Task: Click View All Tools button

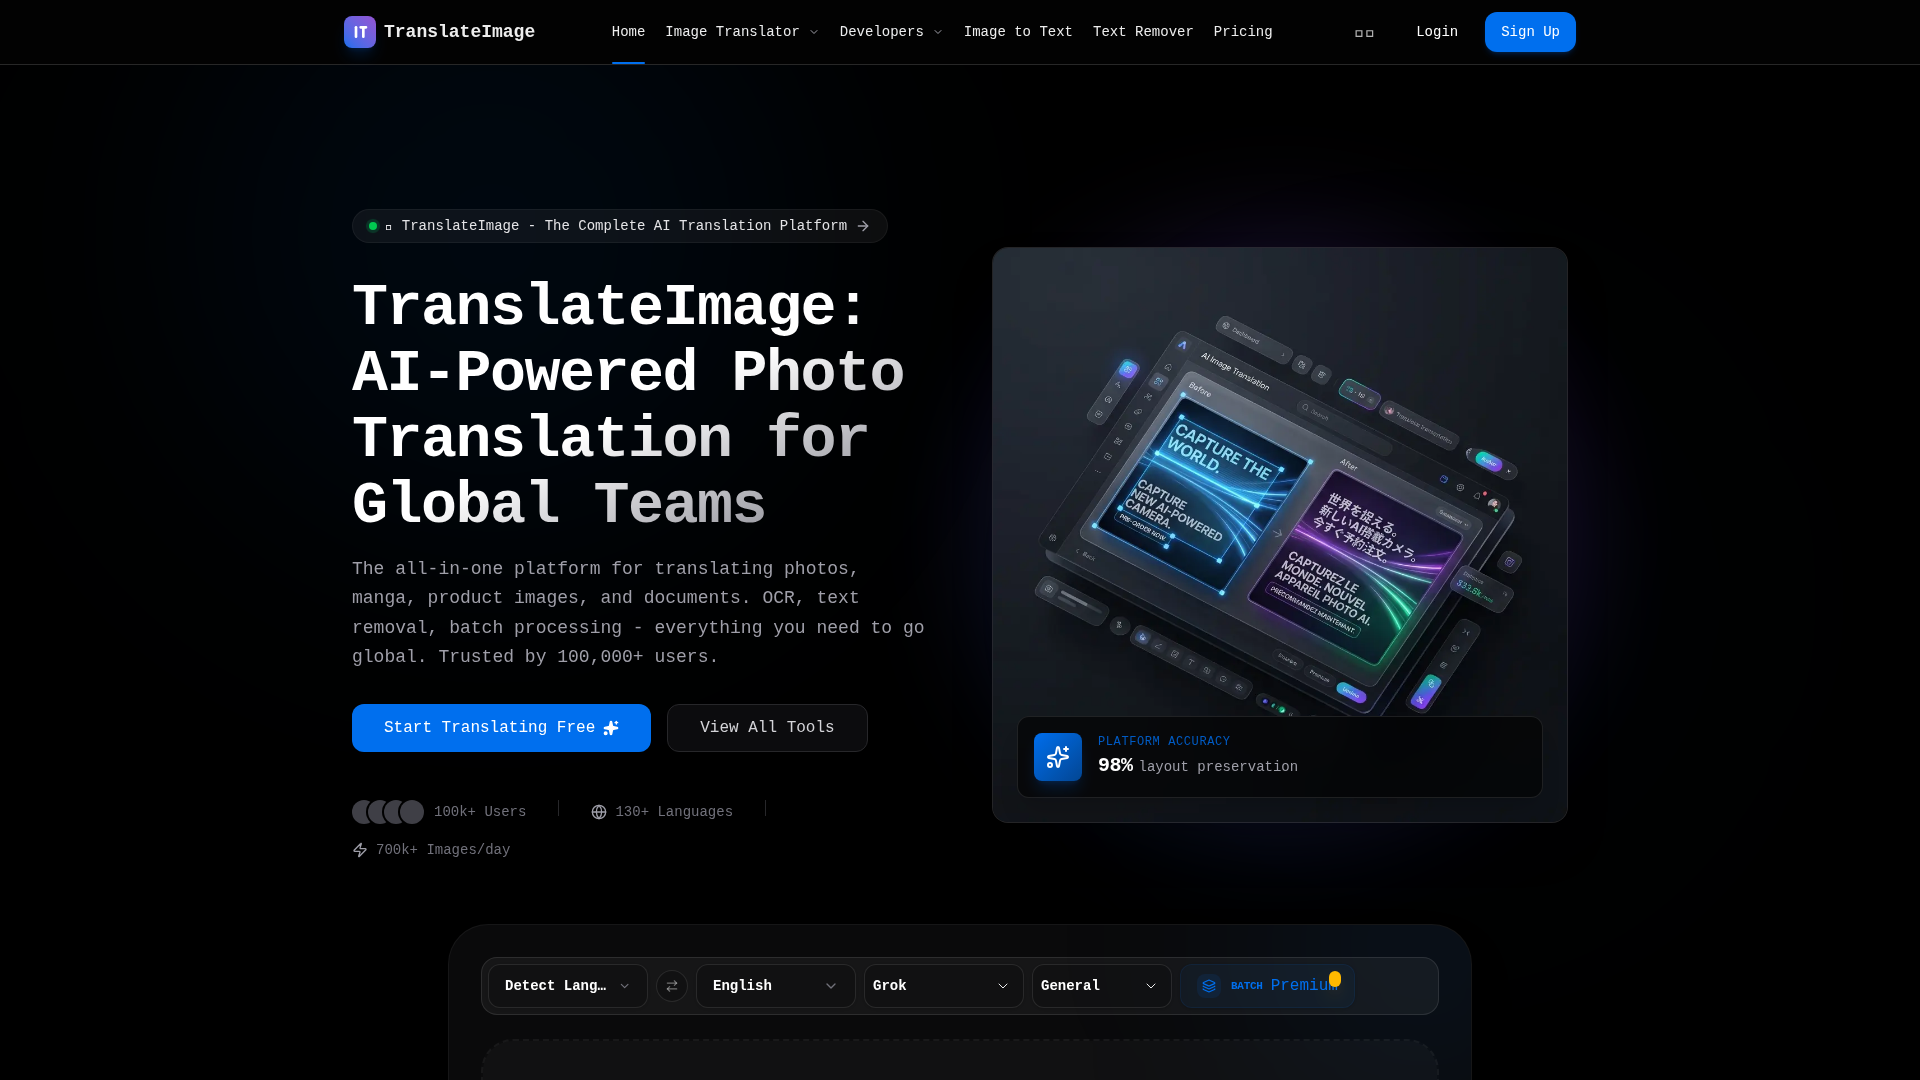Action: pos(767,728)
